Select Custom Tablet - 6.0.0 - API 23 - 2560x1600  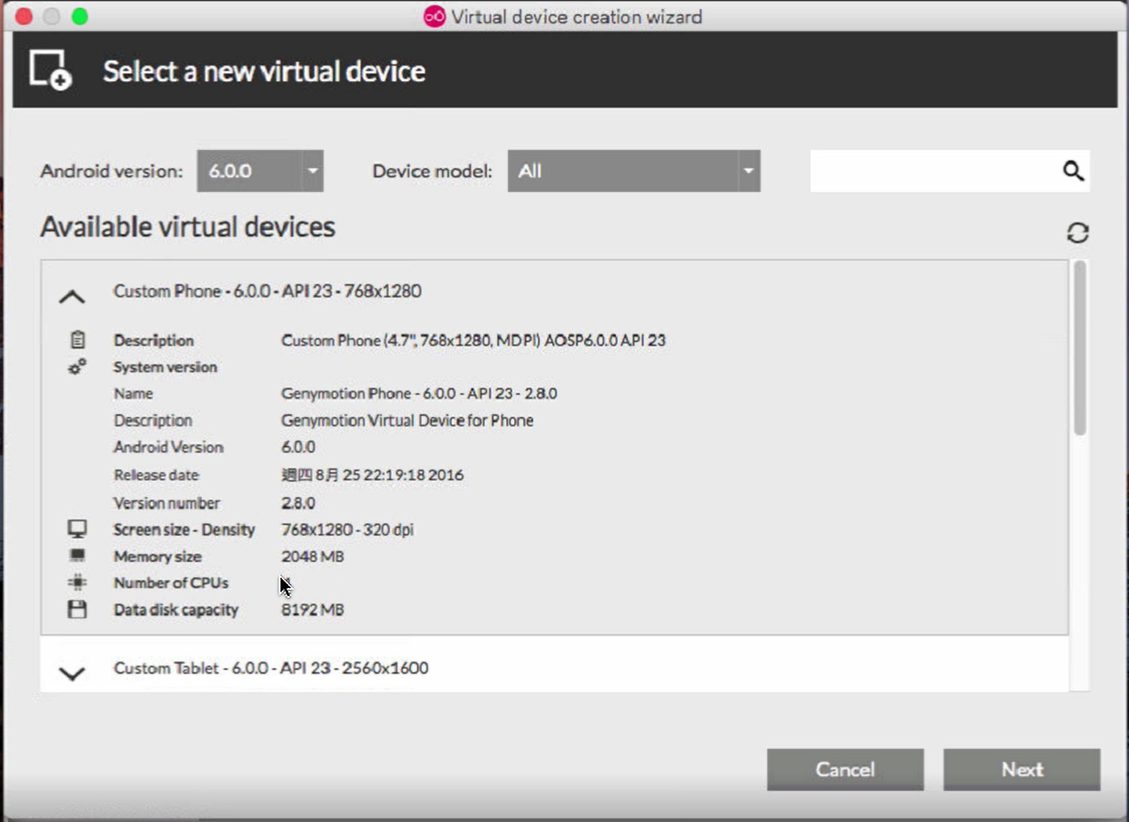271,668
